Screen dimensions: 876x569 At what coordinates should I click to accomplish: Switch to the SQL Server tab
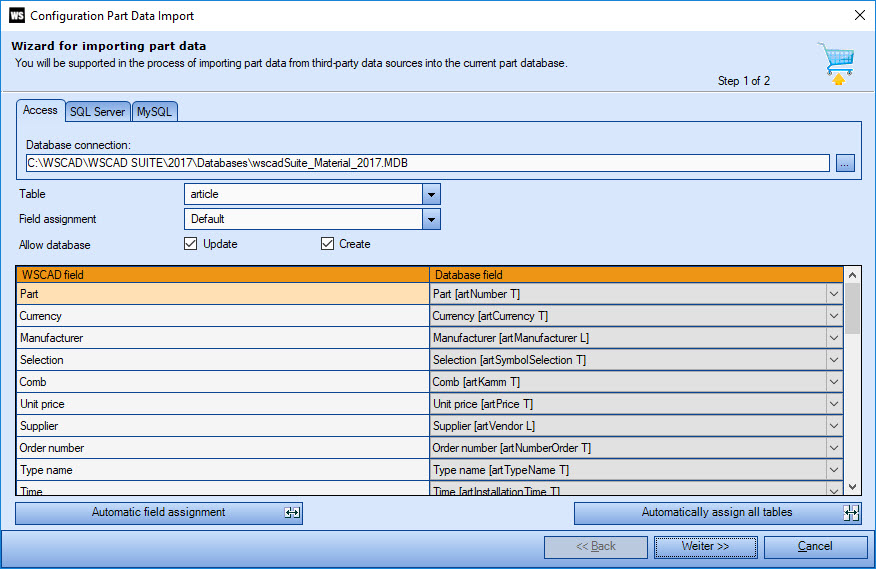[97, 112]
